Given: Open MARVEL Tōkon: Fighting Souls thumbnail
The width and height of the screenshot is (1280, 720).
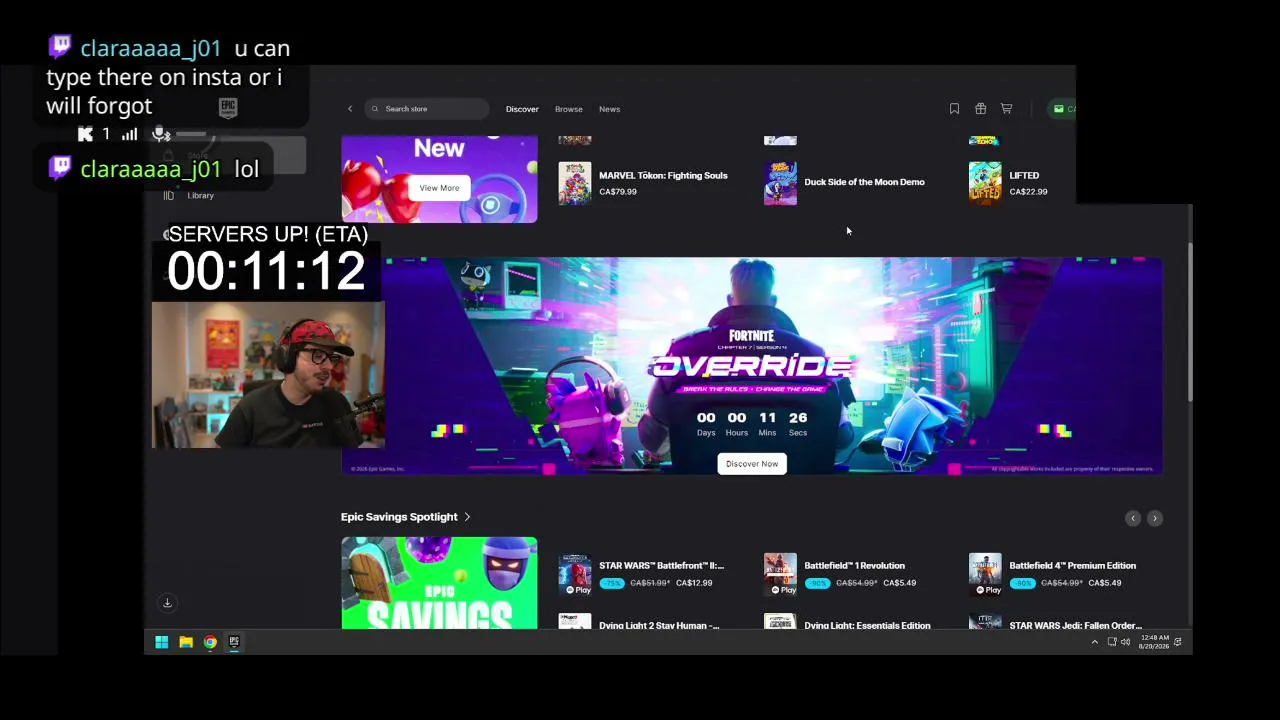Looking at the screenshot, I should pyautogui.click(x=574, y=183).
